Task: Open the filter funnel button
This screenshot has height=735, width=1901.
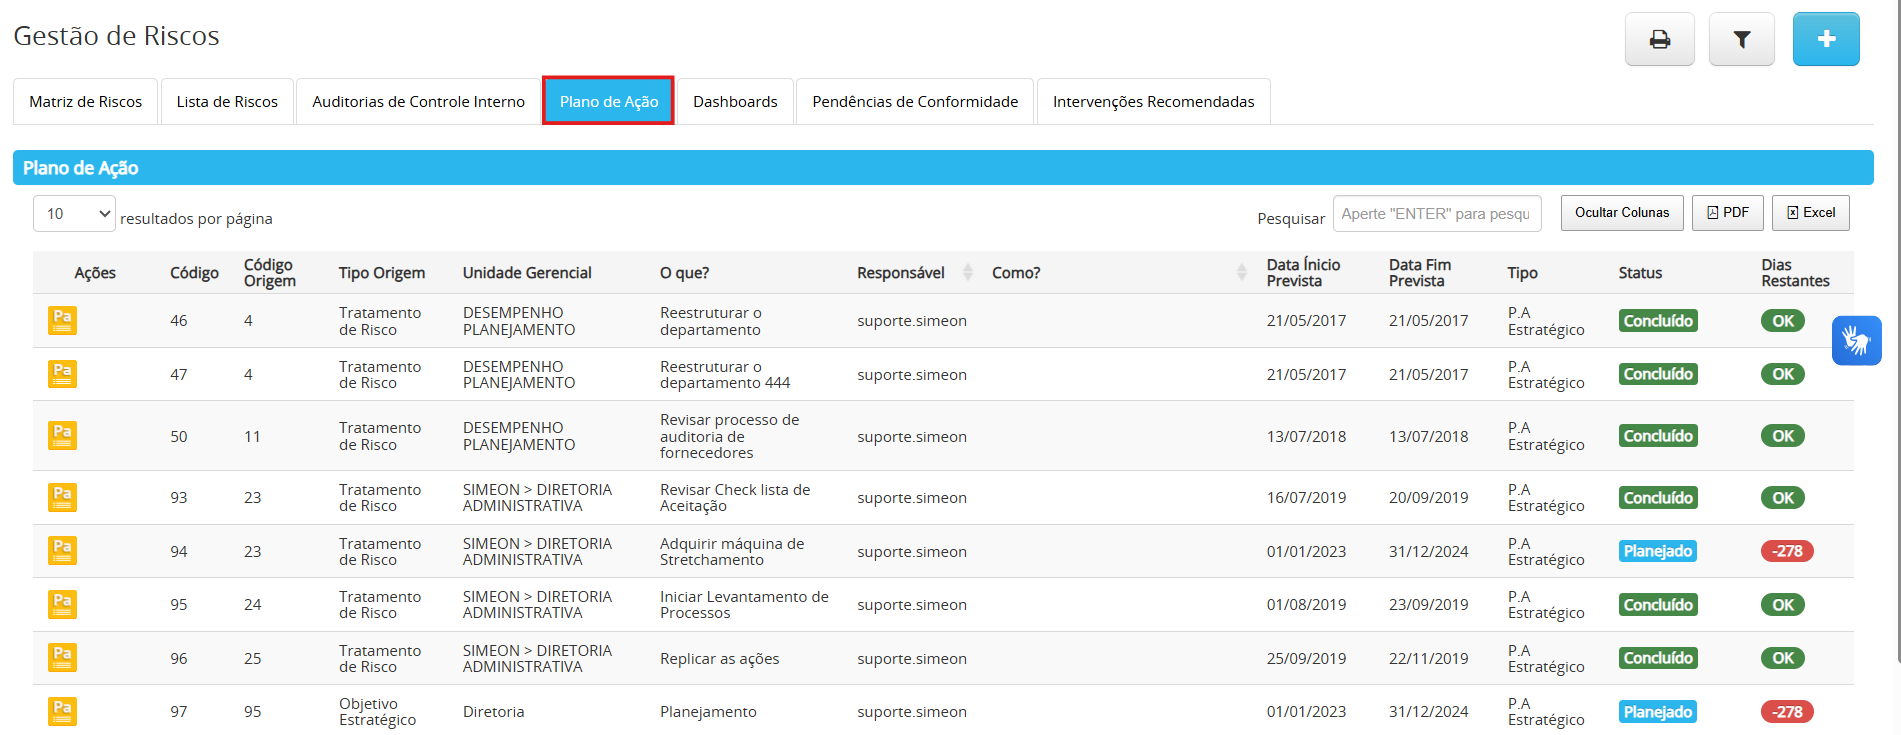Action: (1741, 39)
